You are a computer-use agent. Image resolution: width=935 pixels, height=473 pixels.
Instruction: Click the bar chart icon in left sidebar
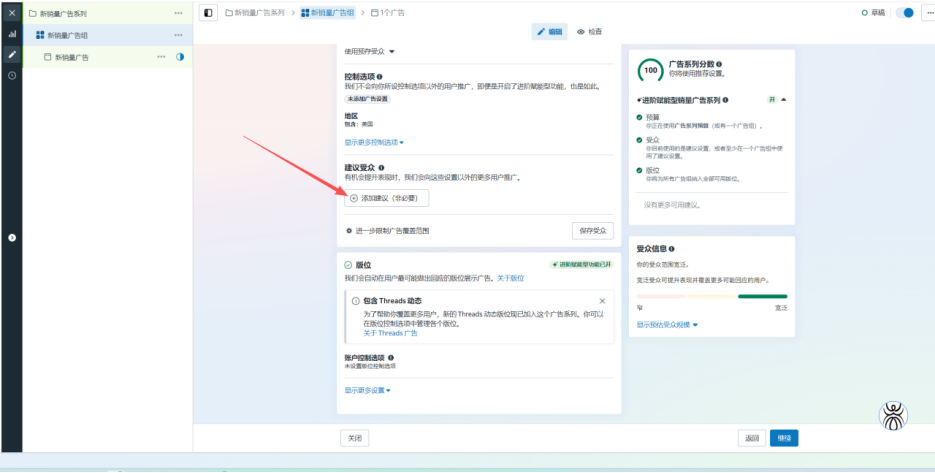pyautogui.click(x=12, y=33)
